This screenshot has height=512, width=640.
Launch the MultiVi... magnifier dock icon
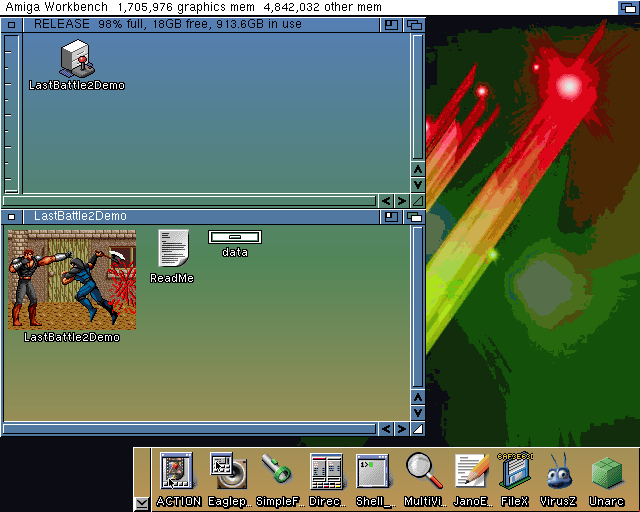coord(424,470)
